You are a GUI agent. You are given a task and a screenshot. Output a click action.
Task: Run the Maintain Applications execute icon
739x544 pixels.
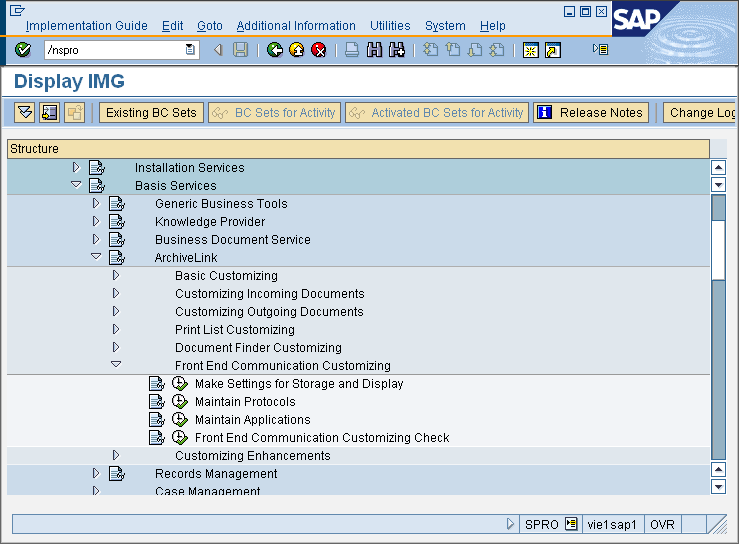tap(179, 420)
